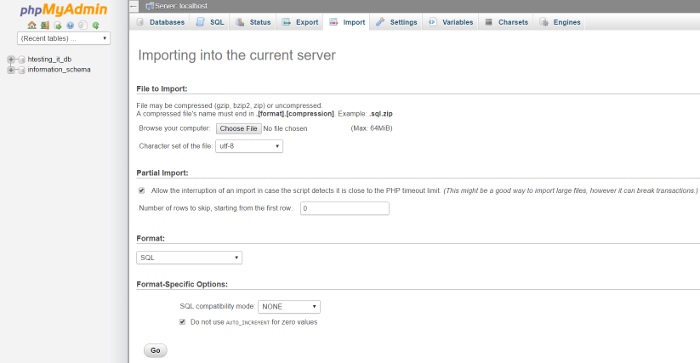Open the SQL compatibility mode NONE dropdown
This screenshot has height=363, width=700.
289,307
